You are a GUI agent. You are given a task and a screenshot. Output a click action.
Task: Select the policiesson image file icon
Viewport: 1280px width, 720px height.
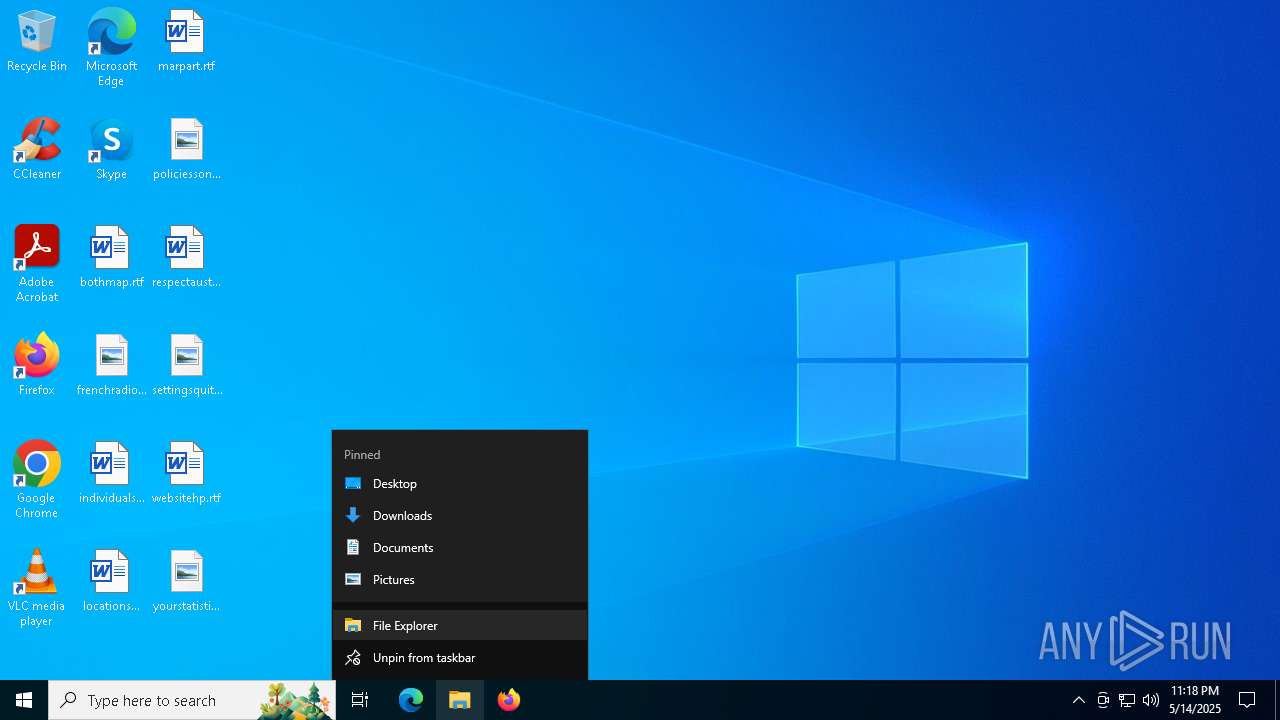(x=186, y=150)
